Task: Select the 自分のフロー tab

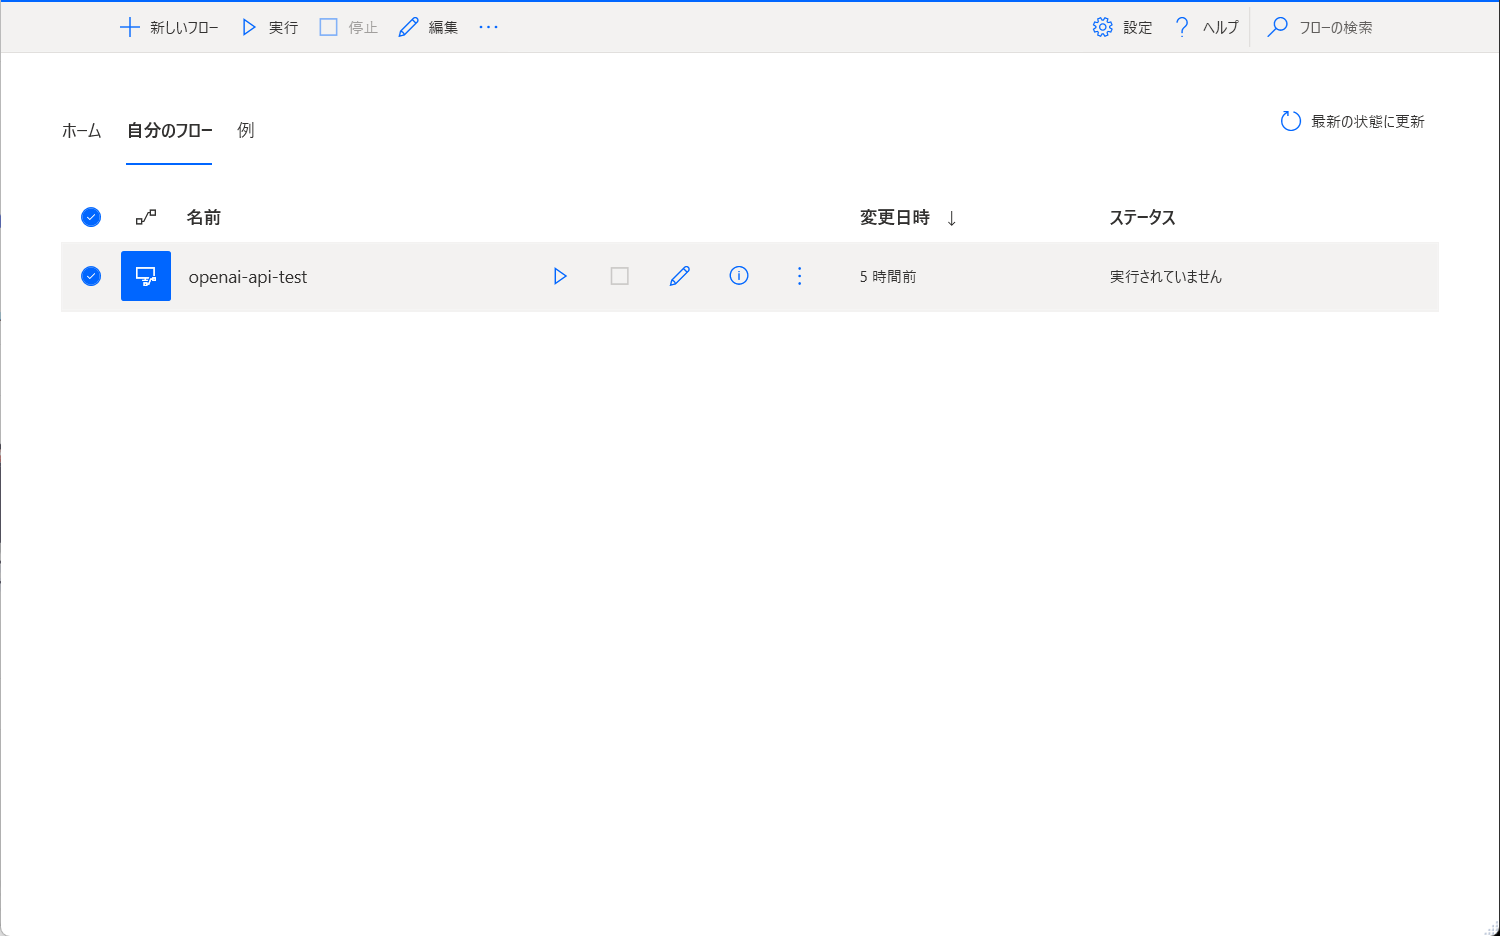Action: [x=169, y=130]
